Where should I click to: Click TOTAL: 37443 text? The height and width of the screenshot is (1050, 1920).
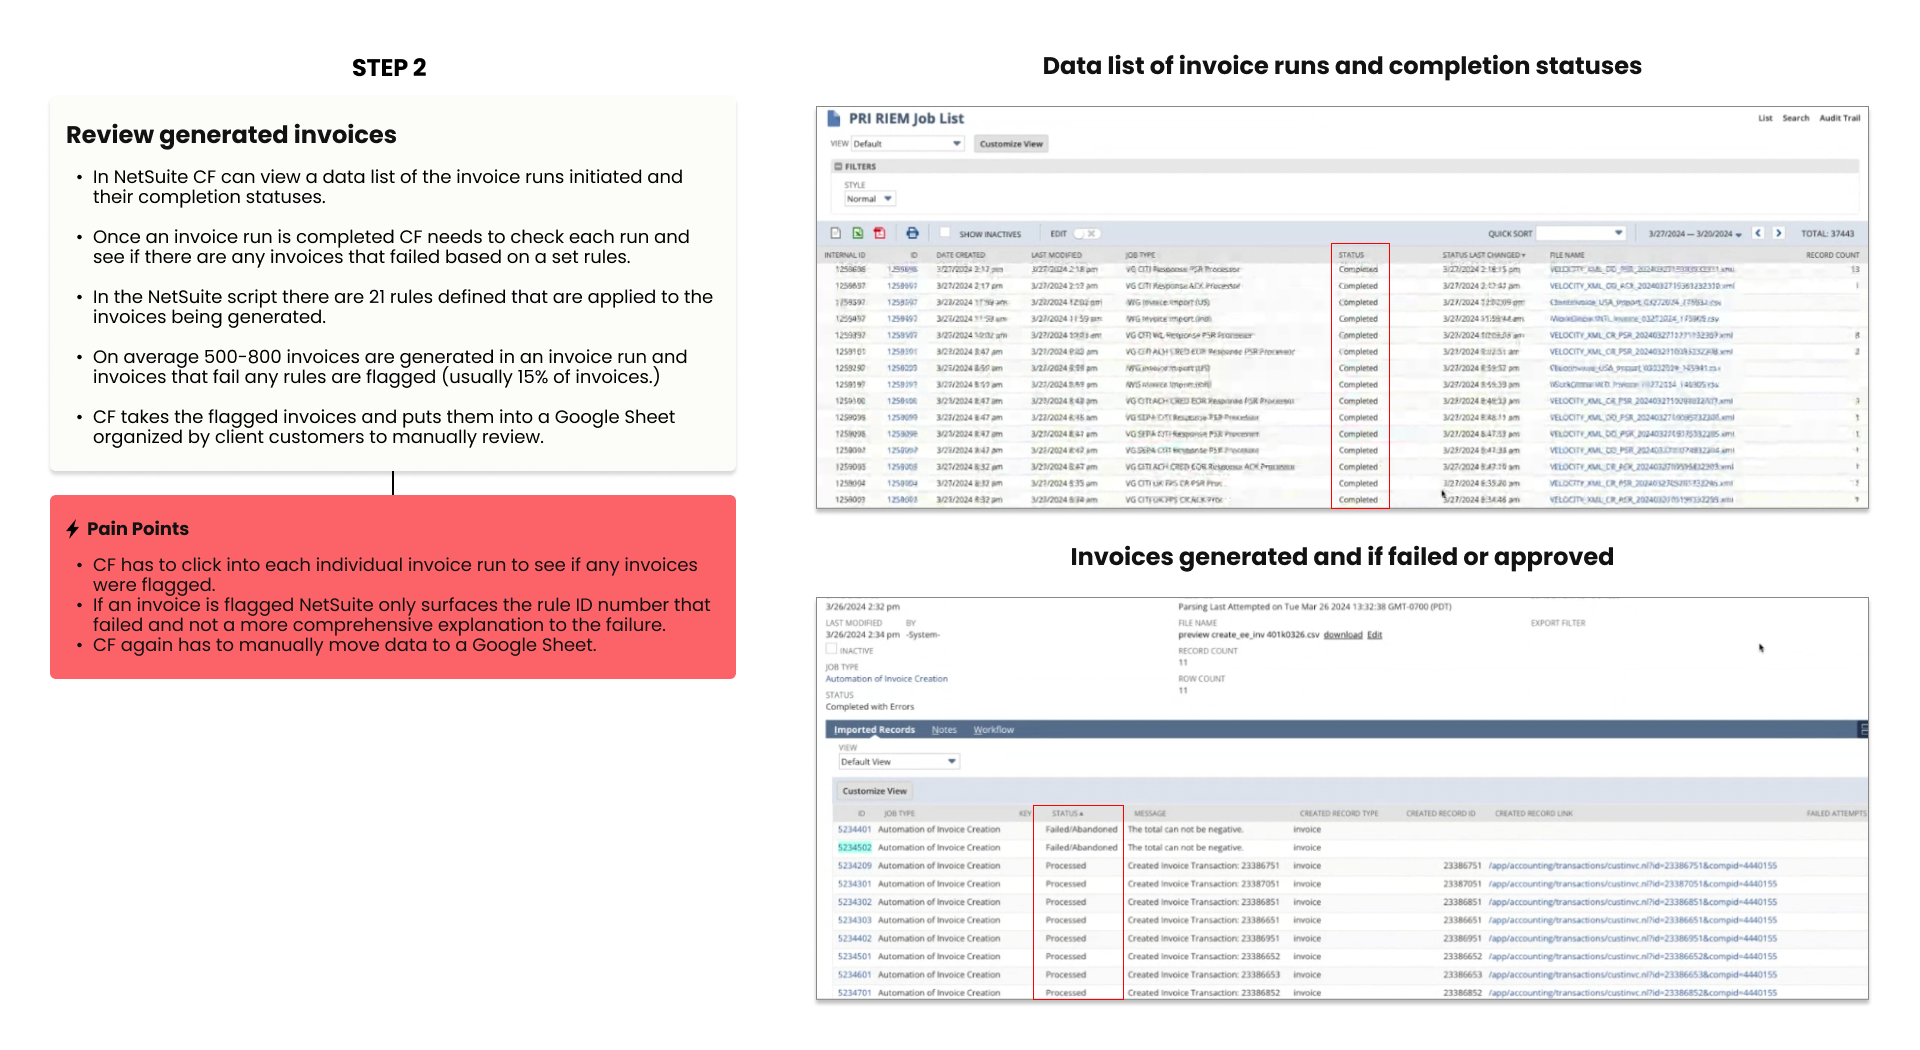pos(1827,234)
